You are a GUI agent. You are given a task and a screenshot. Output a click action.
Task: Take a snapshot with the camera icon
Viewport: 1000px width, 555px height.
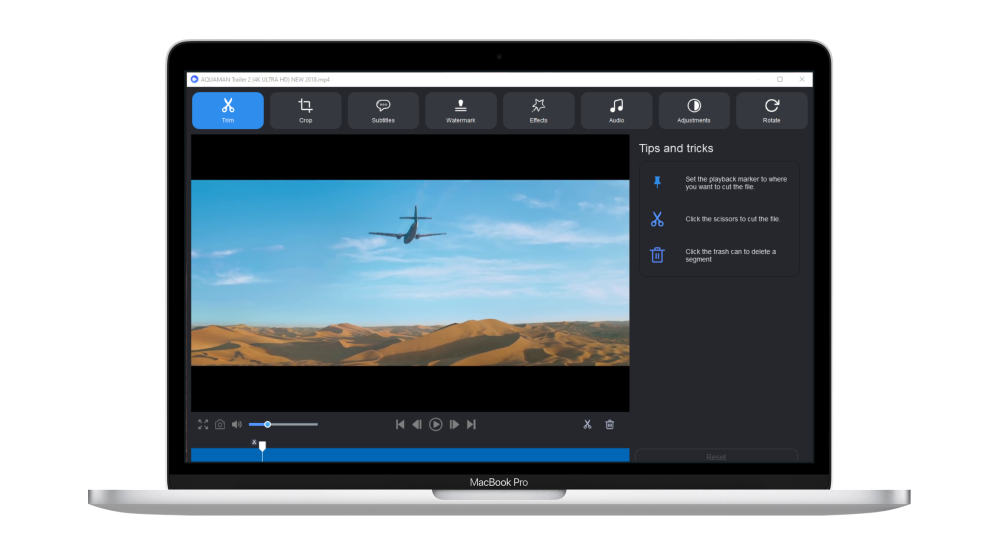(x=220, y=424)
